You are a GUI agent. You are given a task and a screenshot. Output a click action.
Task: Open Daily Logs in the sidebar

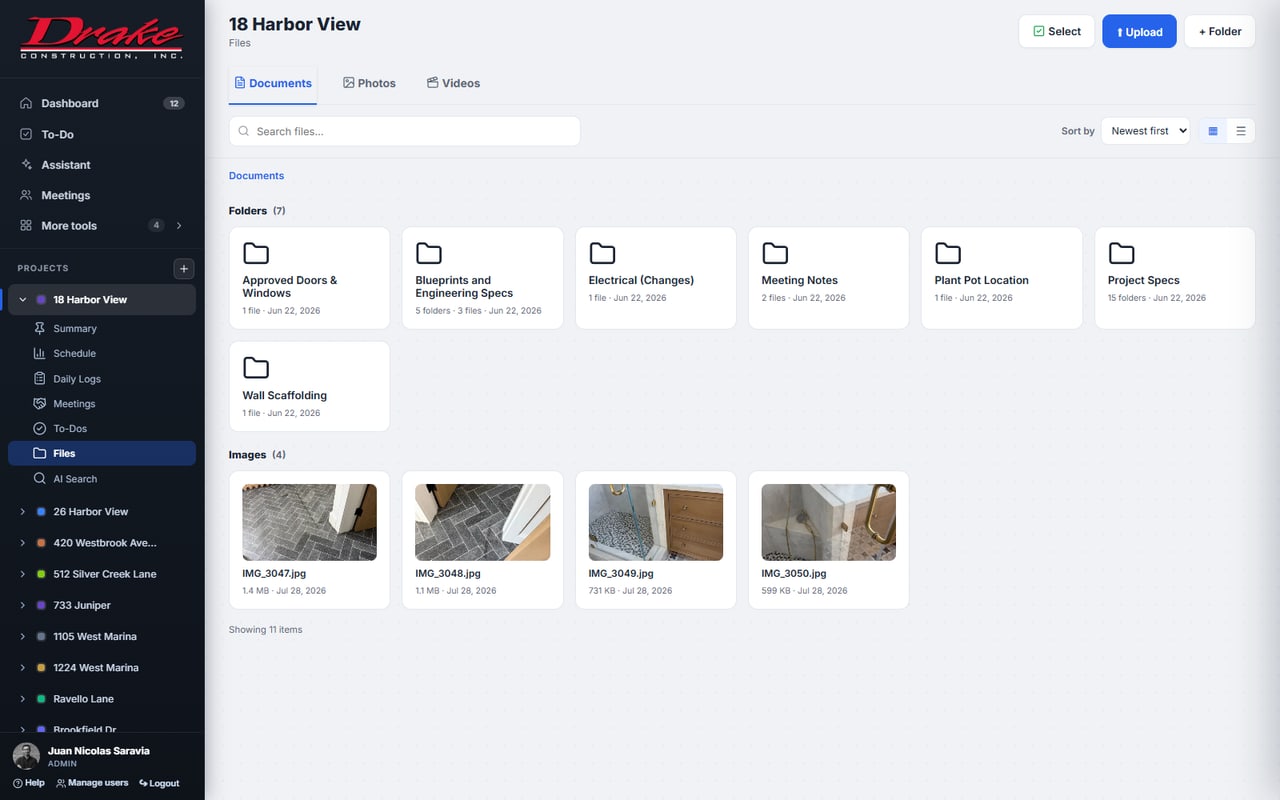tap(102, 379)
